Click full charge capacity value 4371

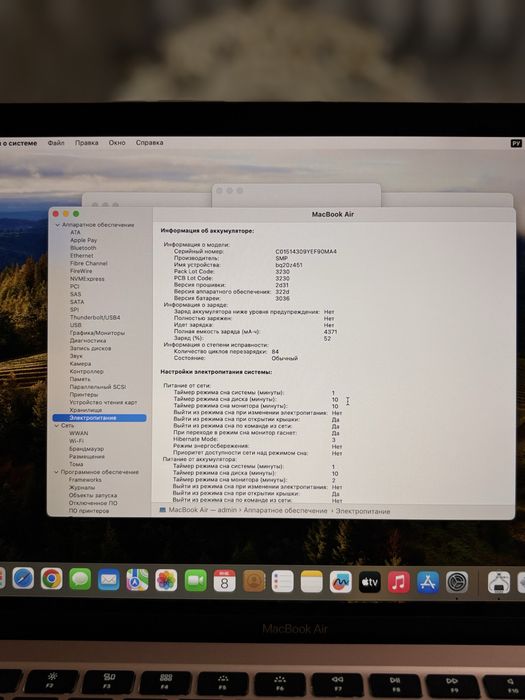pyautogui.click(x=330, y=332)
